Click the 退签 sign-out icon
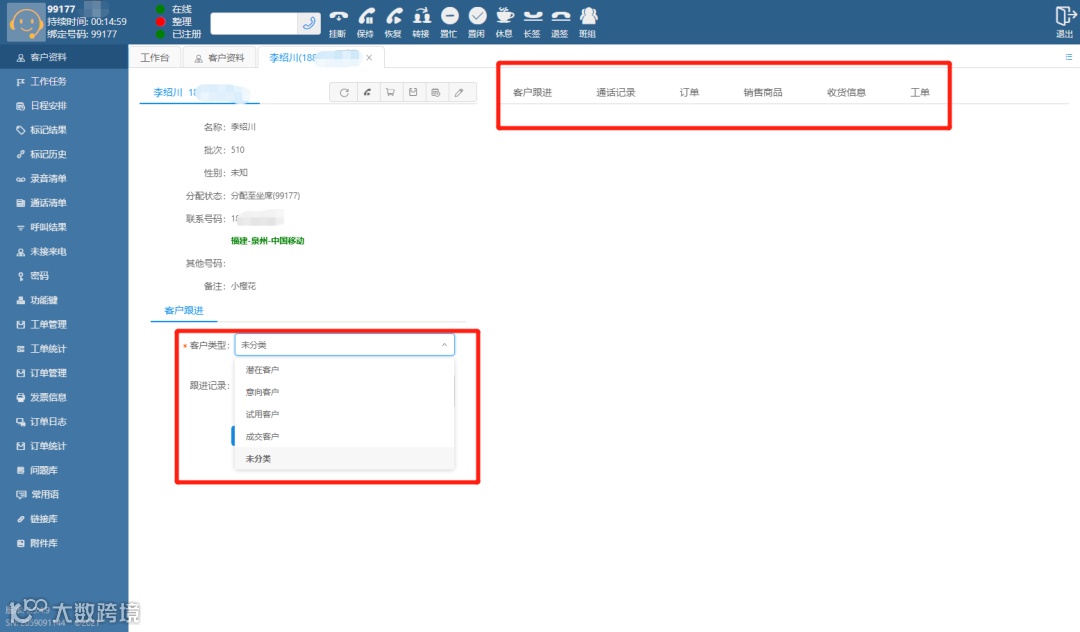 click(560, 16)
